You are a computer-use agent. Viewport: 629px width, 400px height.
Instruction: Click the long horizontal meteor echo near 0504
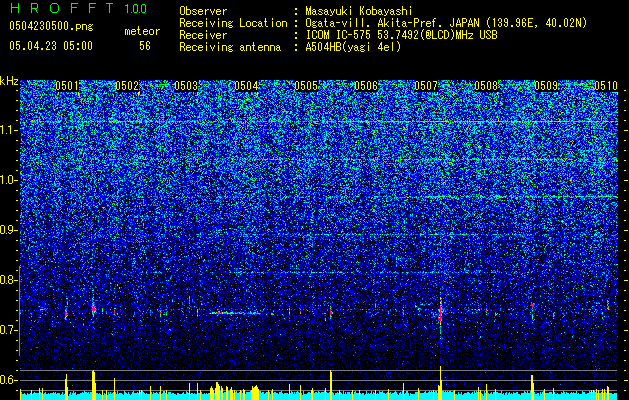pos(235,313)
